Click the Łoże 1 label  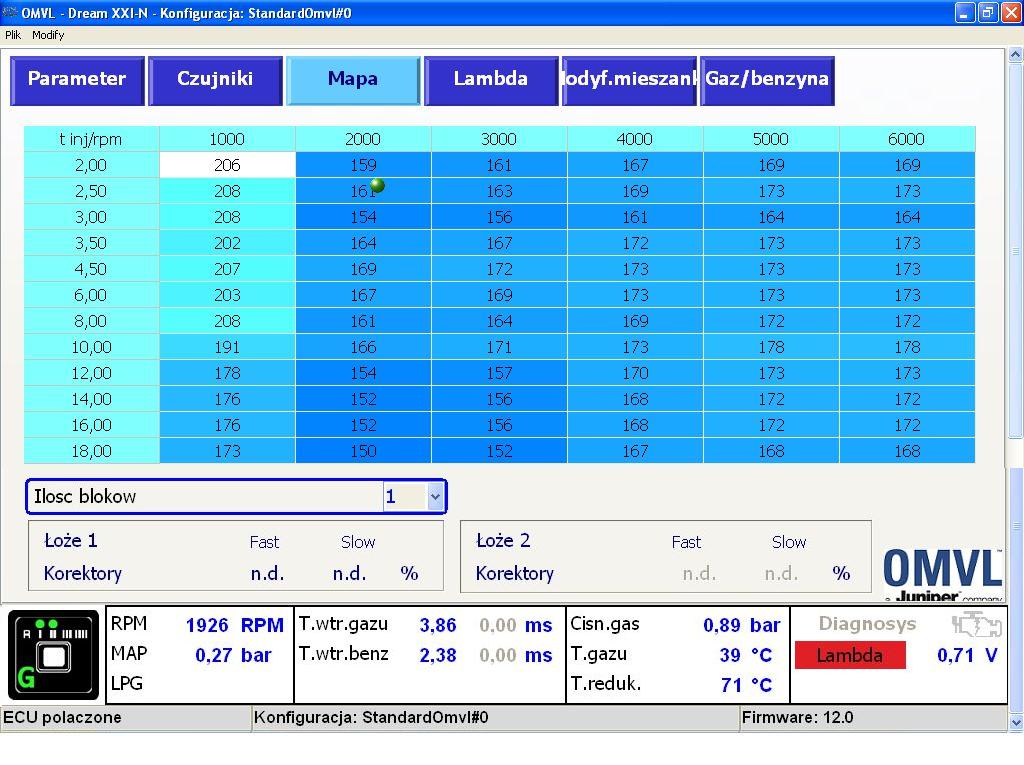click(71, 541)
